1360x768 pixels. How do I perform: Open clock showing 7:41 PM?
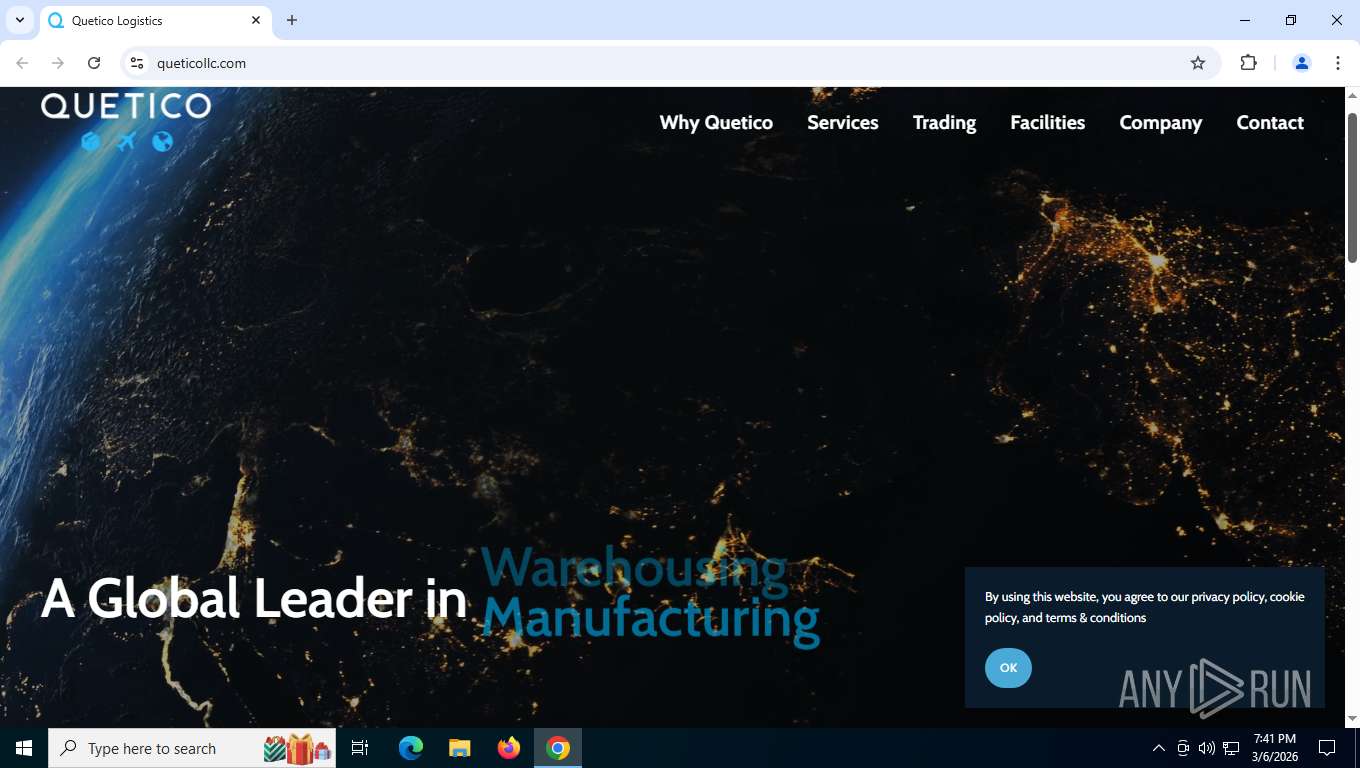pyautogui.click(x=1275, y=748)
